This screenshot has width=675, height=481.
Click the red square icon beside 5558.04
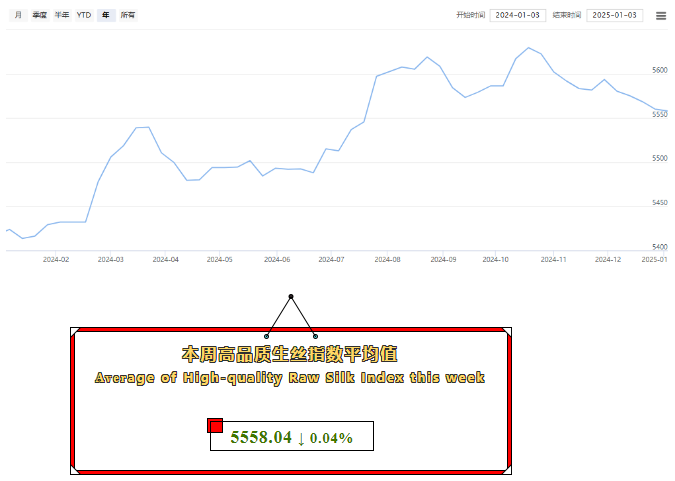click(215, 426)
